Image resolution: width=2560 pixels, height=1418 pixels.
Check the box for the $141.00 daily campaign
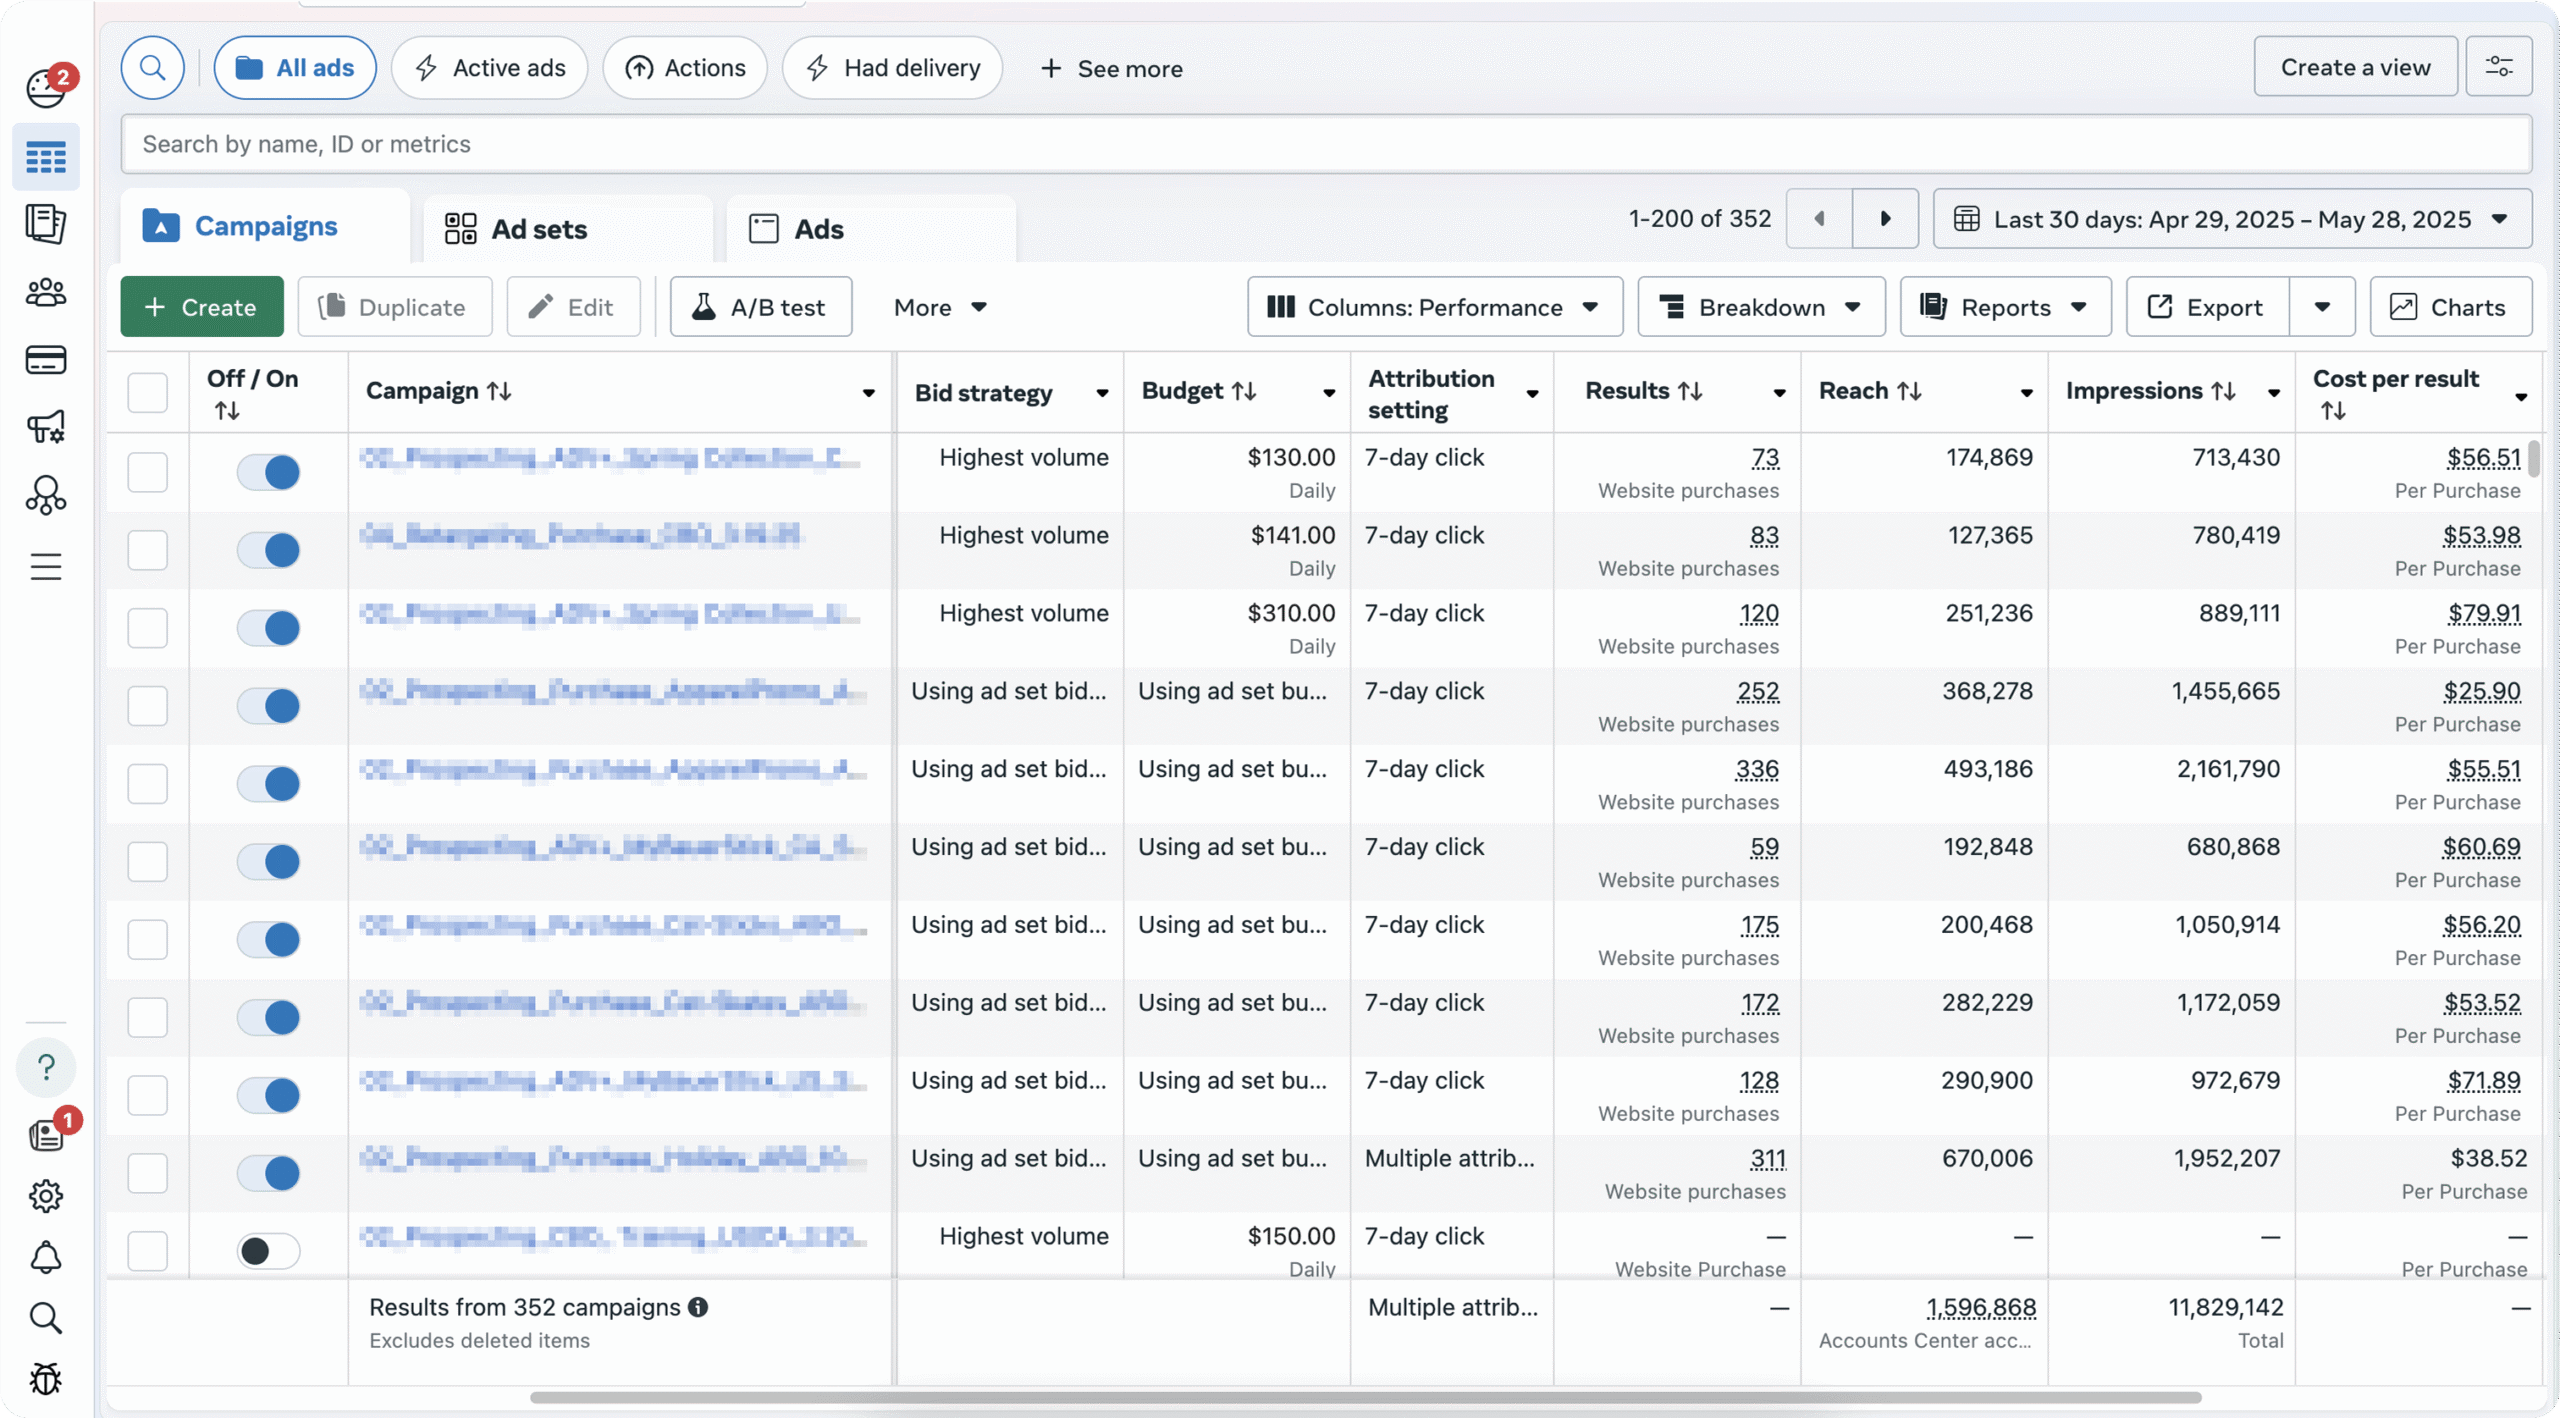148,550
